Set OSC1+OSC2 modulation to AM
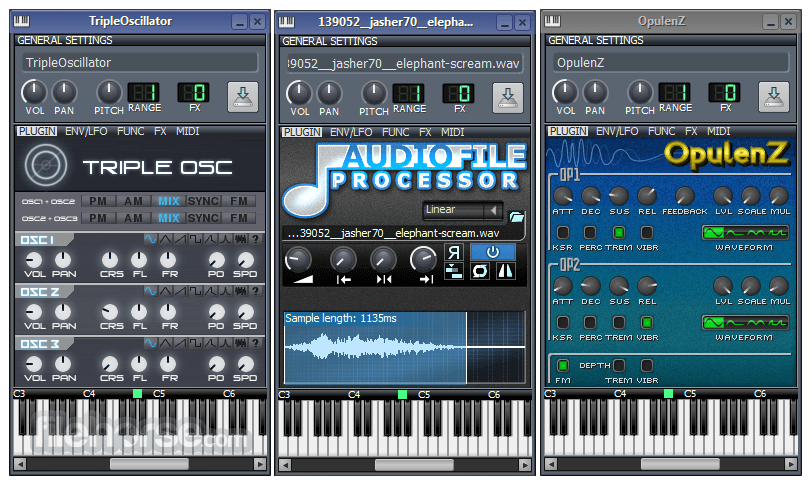Image resolution: width=811 pixels, height=483 pixels. [x=133, y=201]
